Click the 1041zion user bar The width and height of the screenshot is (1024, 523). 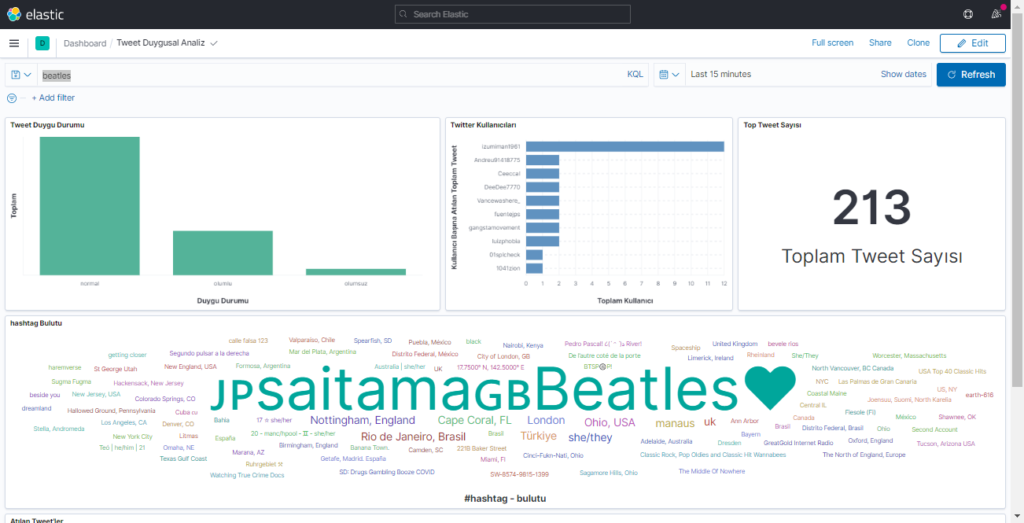(534, 268)
